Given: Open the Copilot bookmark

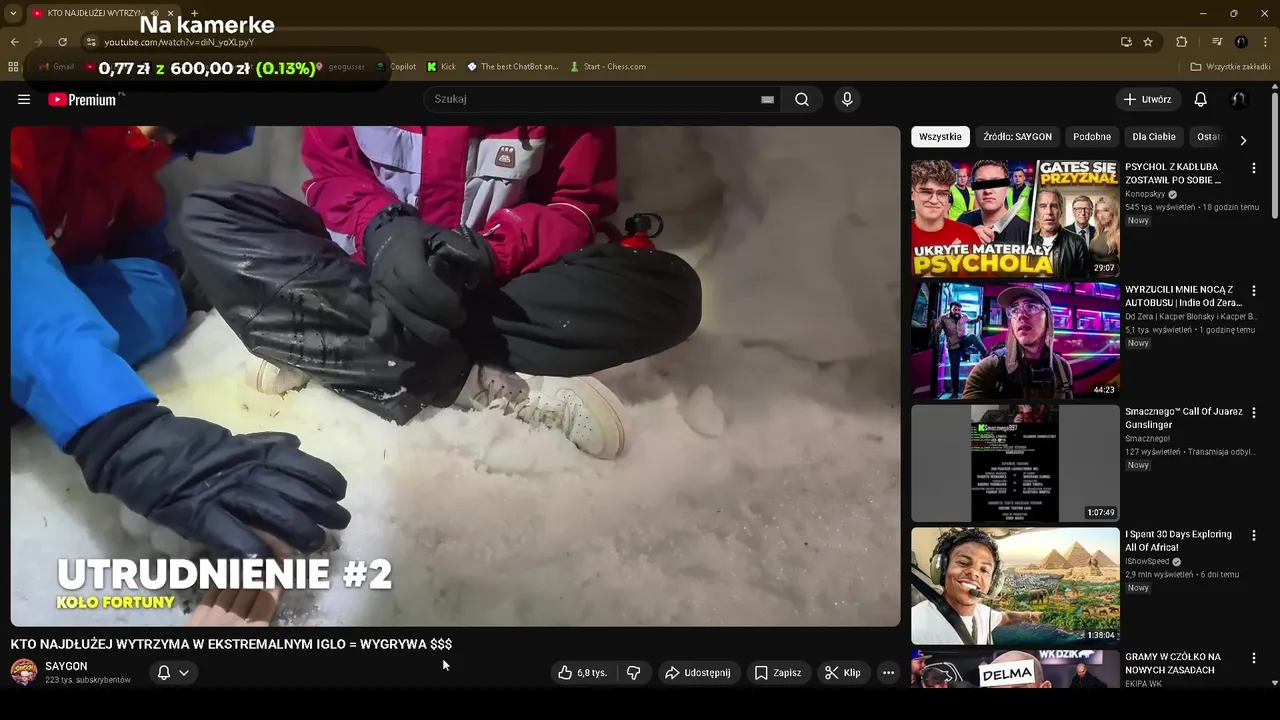Looking at the screenshot, I should click(x=396, y=67).
